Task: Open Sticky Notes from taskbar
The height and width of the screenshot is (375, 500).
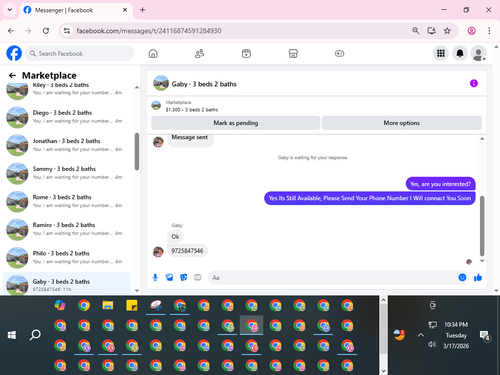Action: [x=132, y=305]
